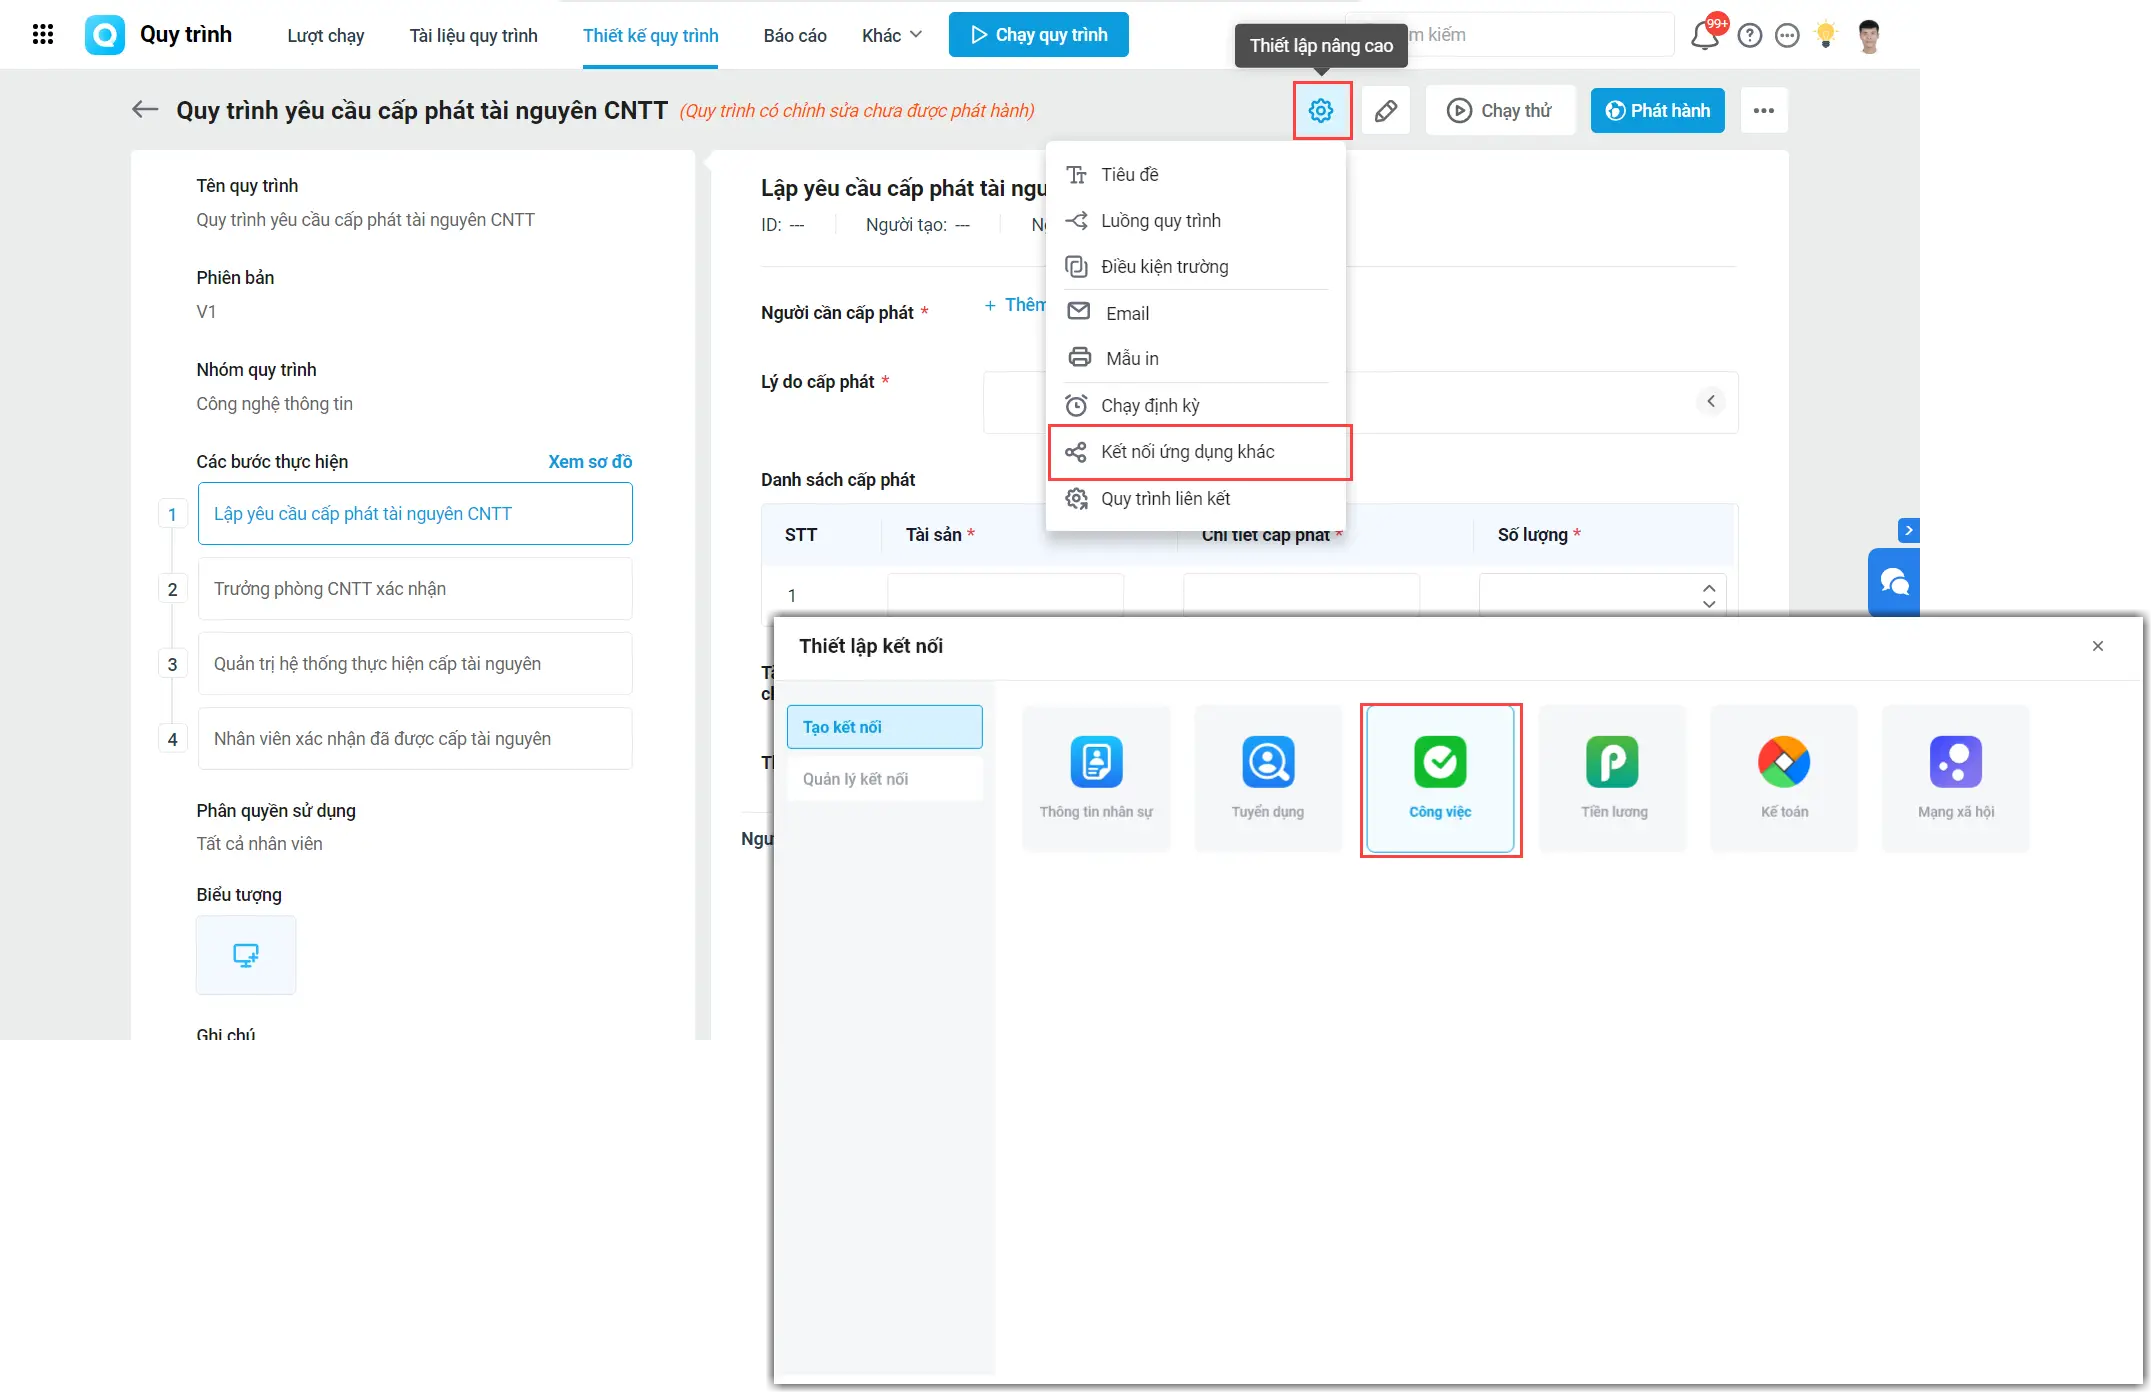Open the Xem sơ đồ link
The width and height of the screenshot is (2152, 1393).
590,462
